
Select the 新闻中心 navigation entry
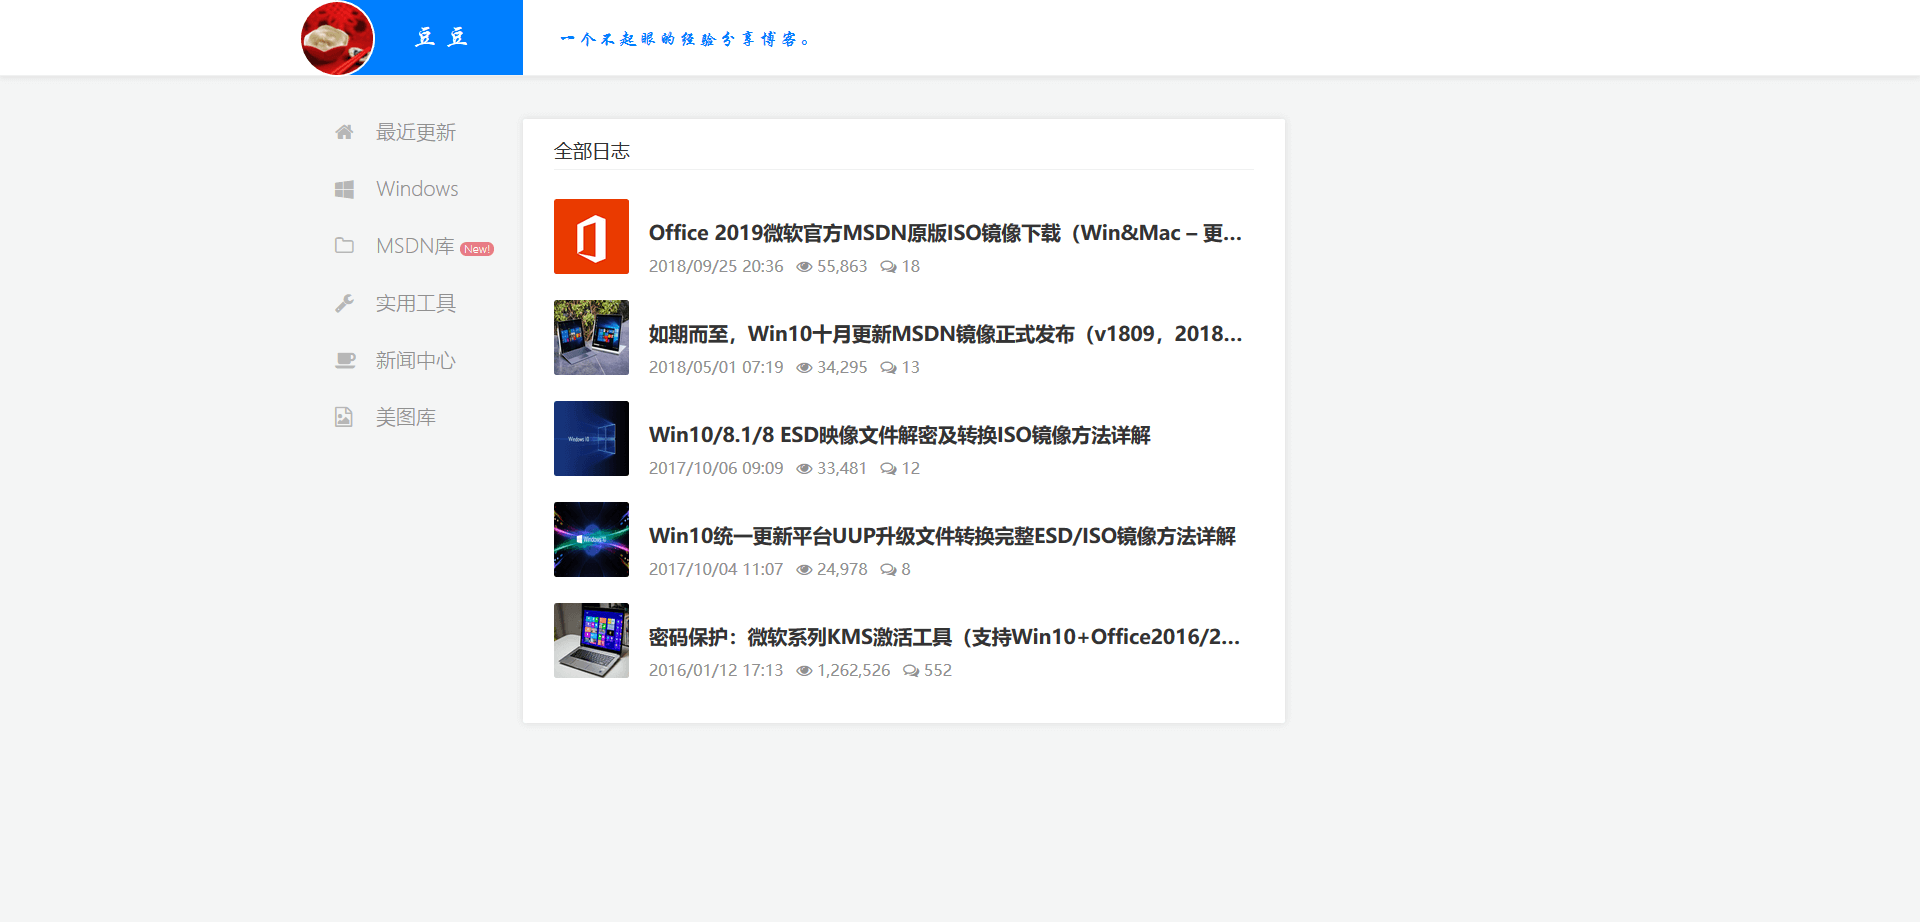415,359
